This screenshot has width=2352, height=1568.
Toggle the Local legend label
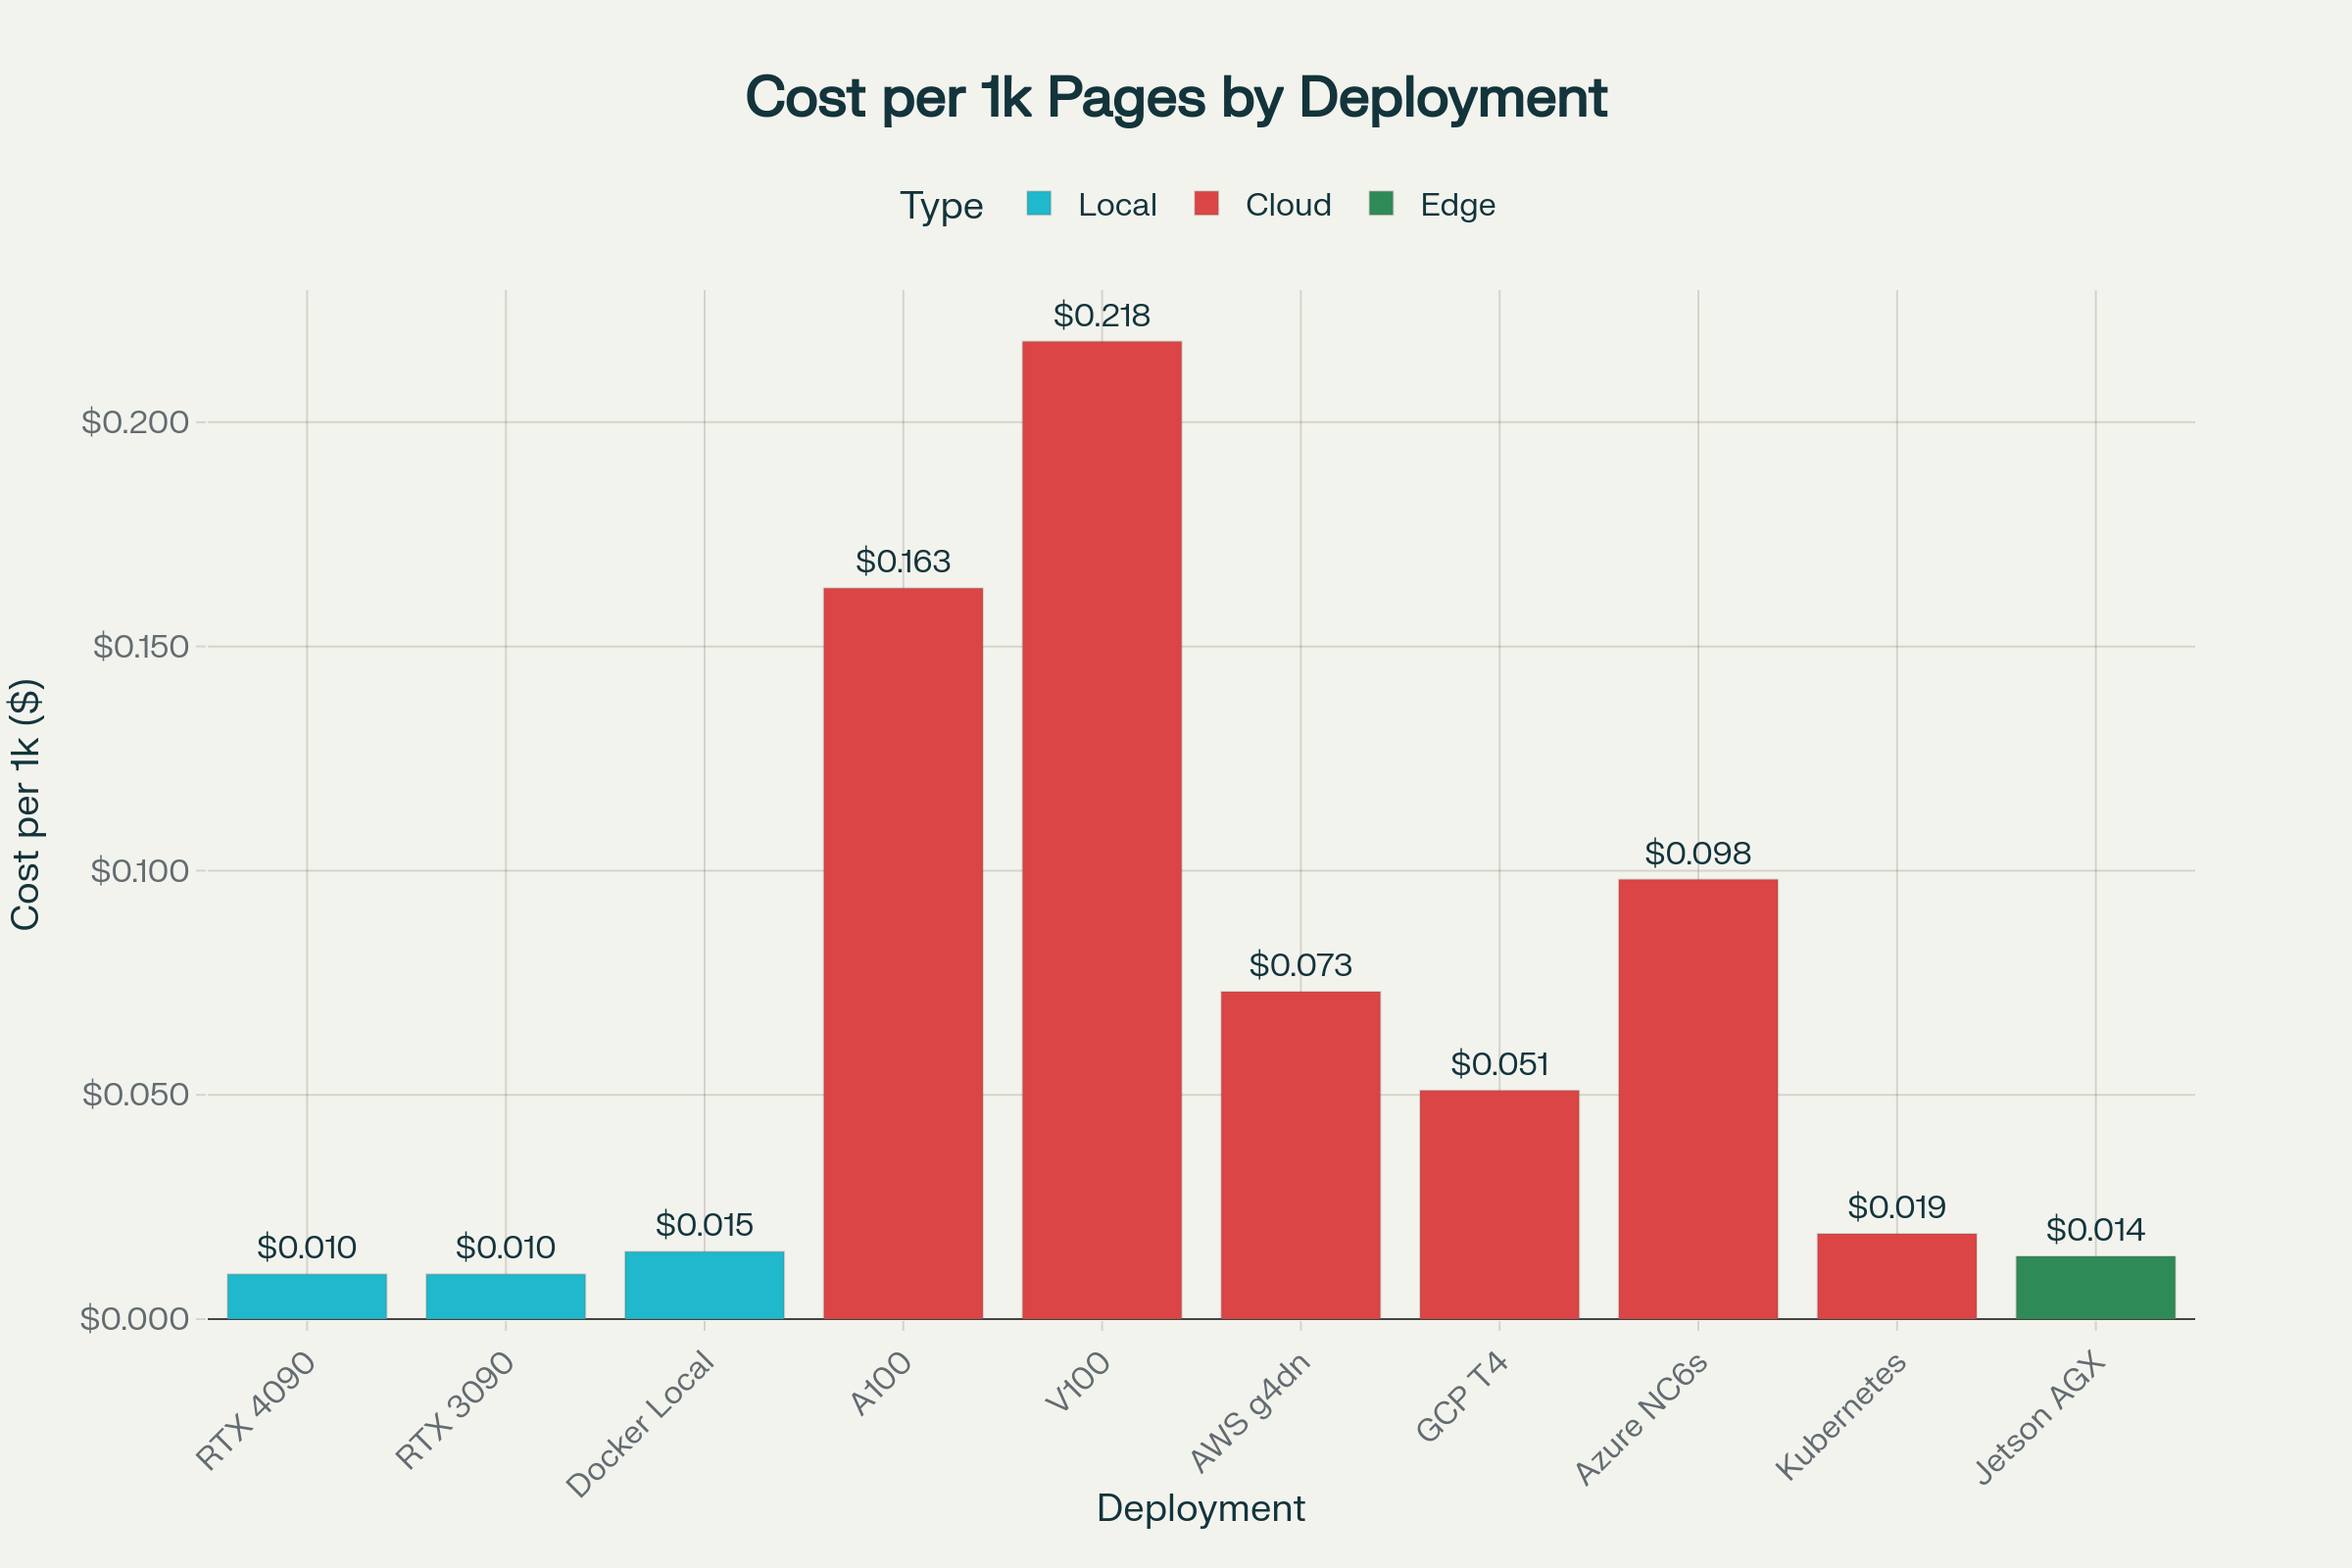[1117, 205]
